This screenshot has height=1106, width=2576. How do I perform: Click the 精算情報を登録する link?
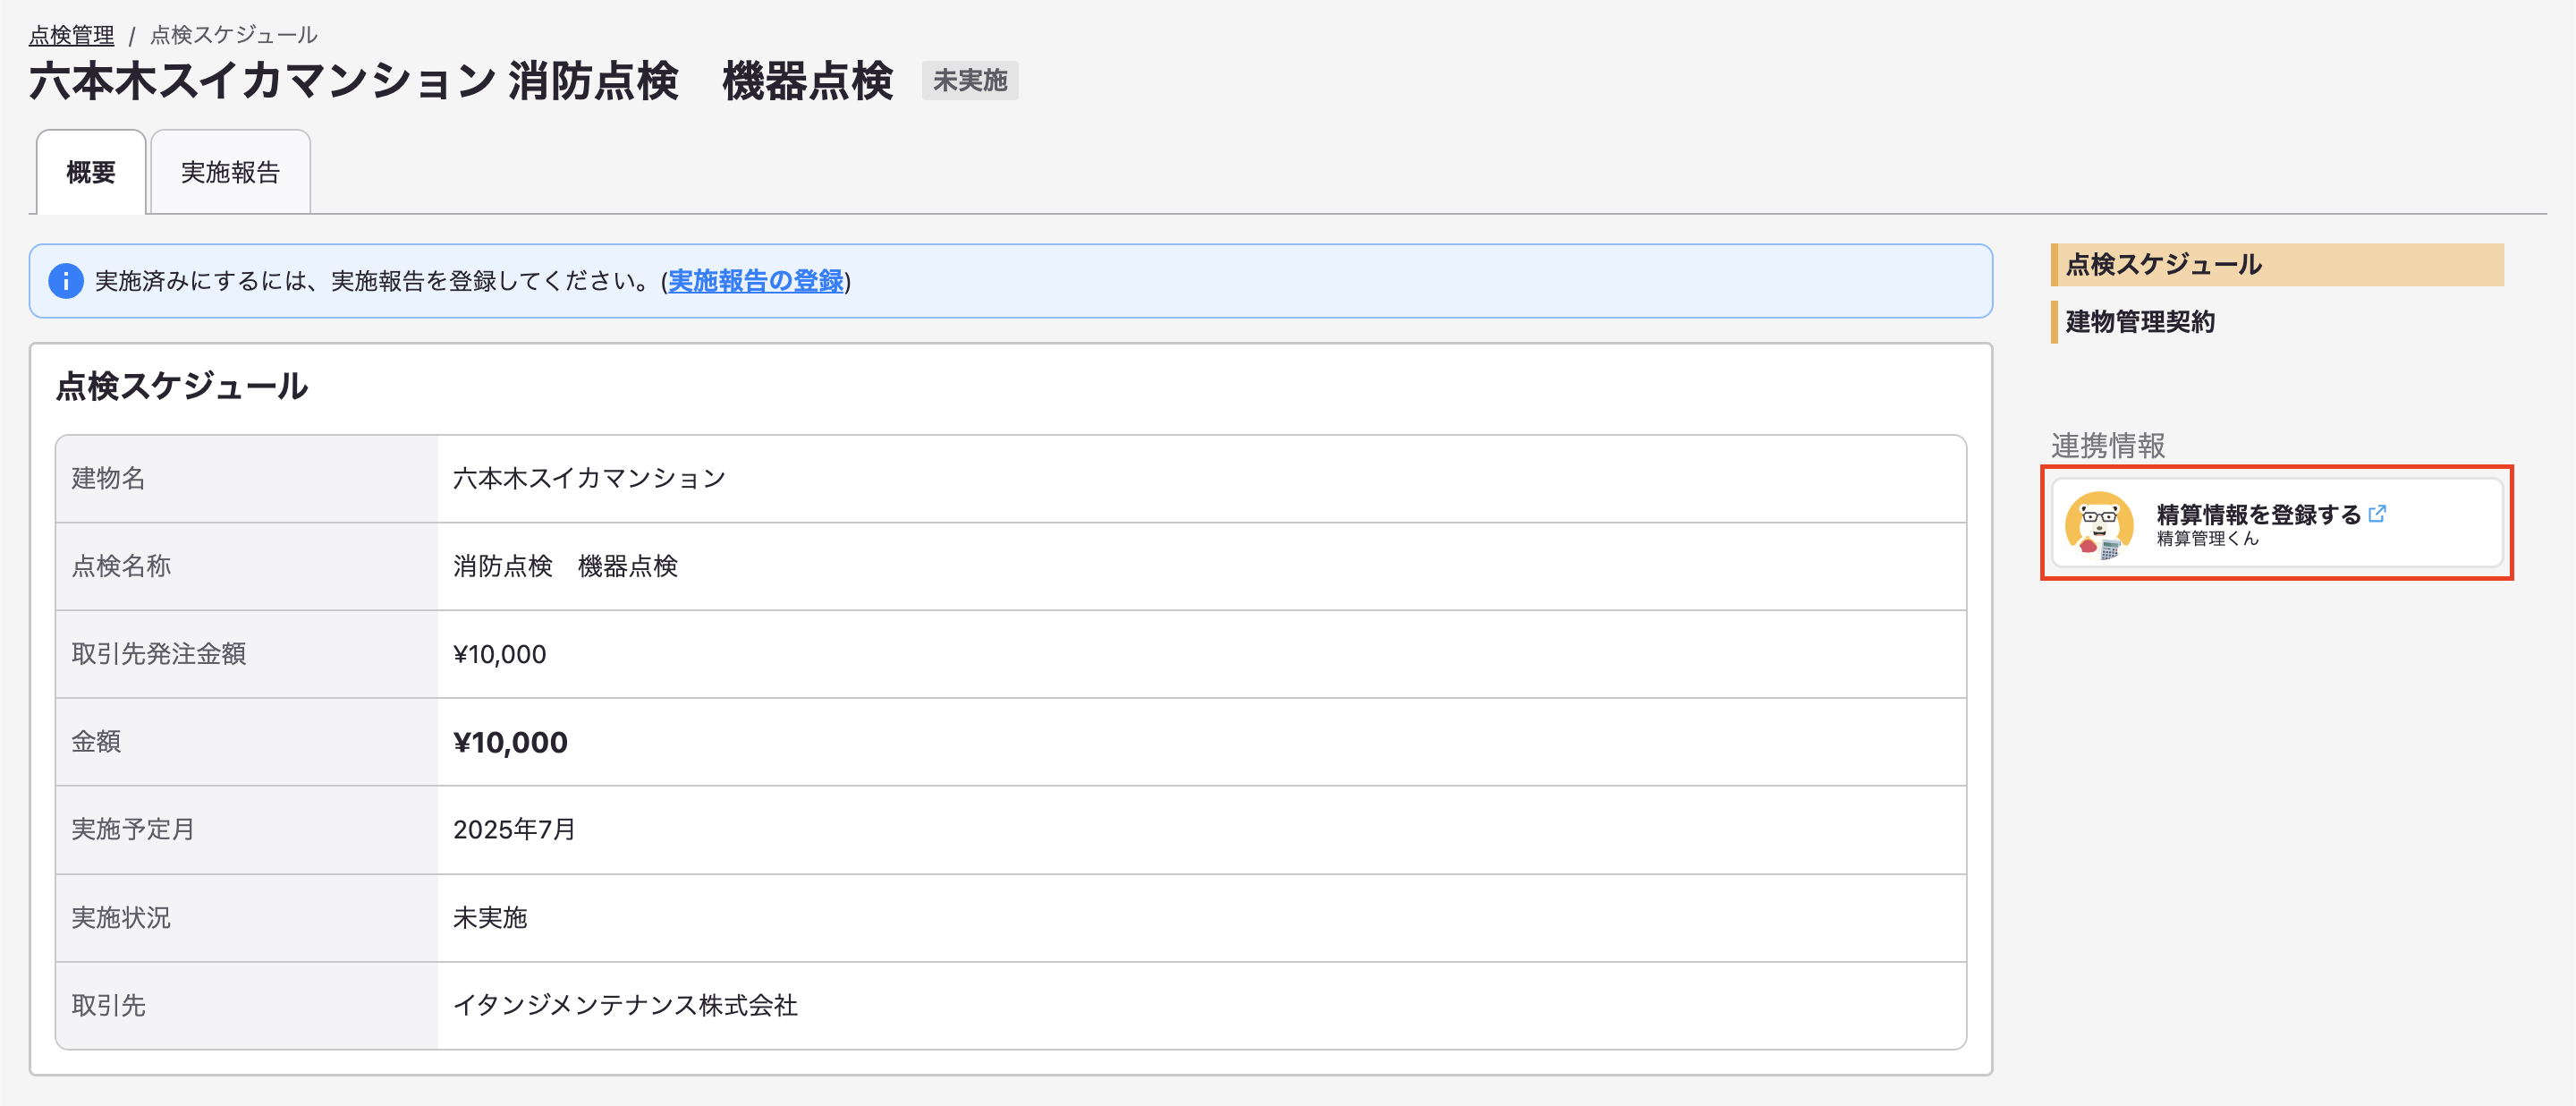(x=2258, y=514)
